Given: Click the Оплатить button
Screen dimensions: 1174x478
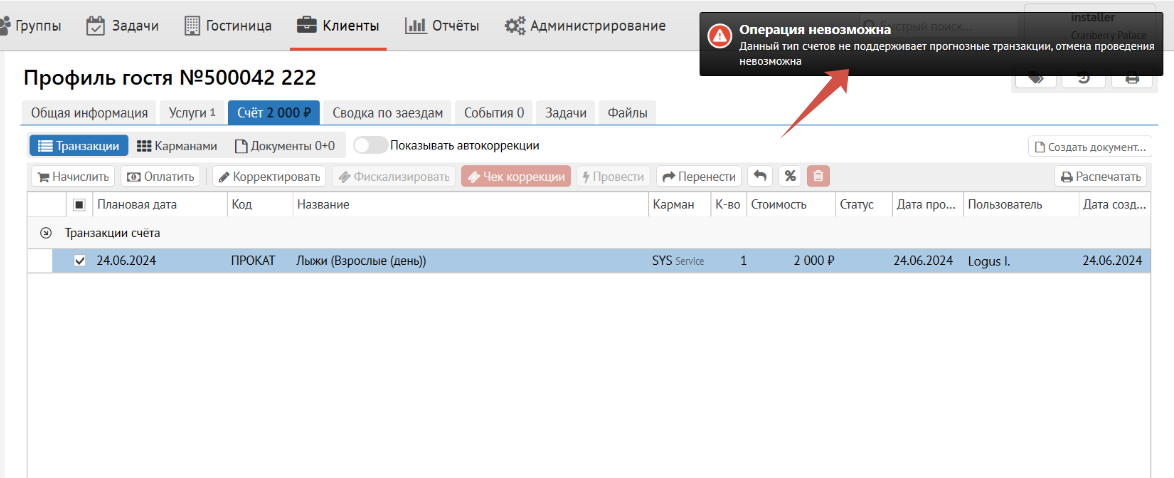Looking at the screenshot, I should coord(161,177).
